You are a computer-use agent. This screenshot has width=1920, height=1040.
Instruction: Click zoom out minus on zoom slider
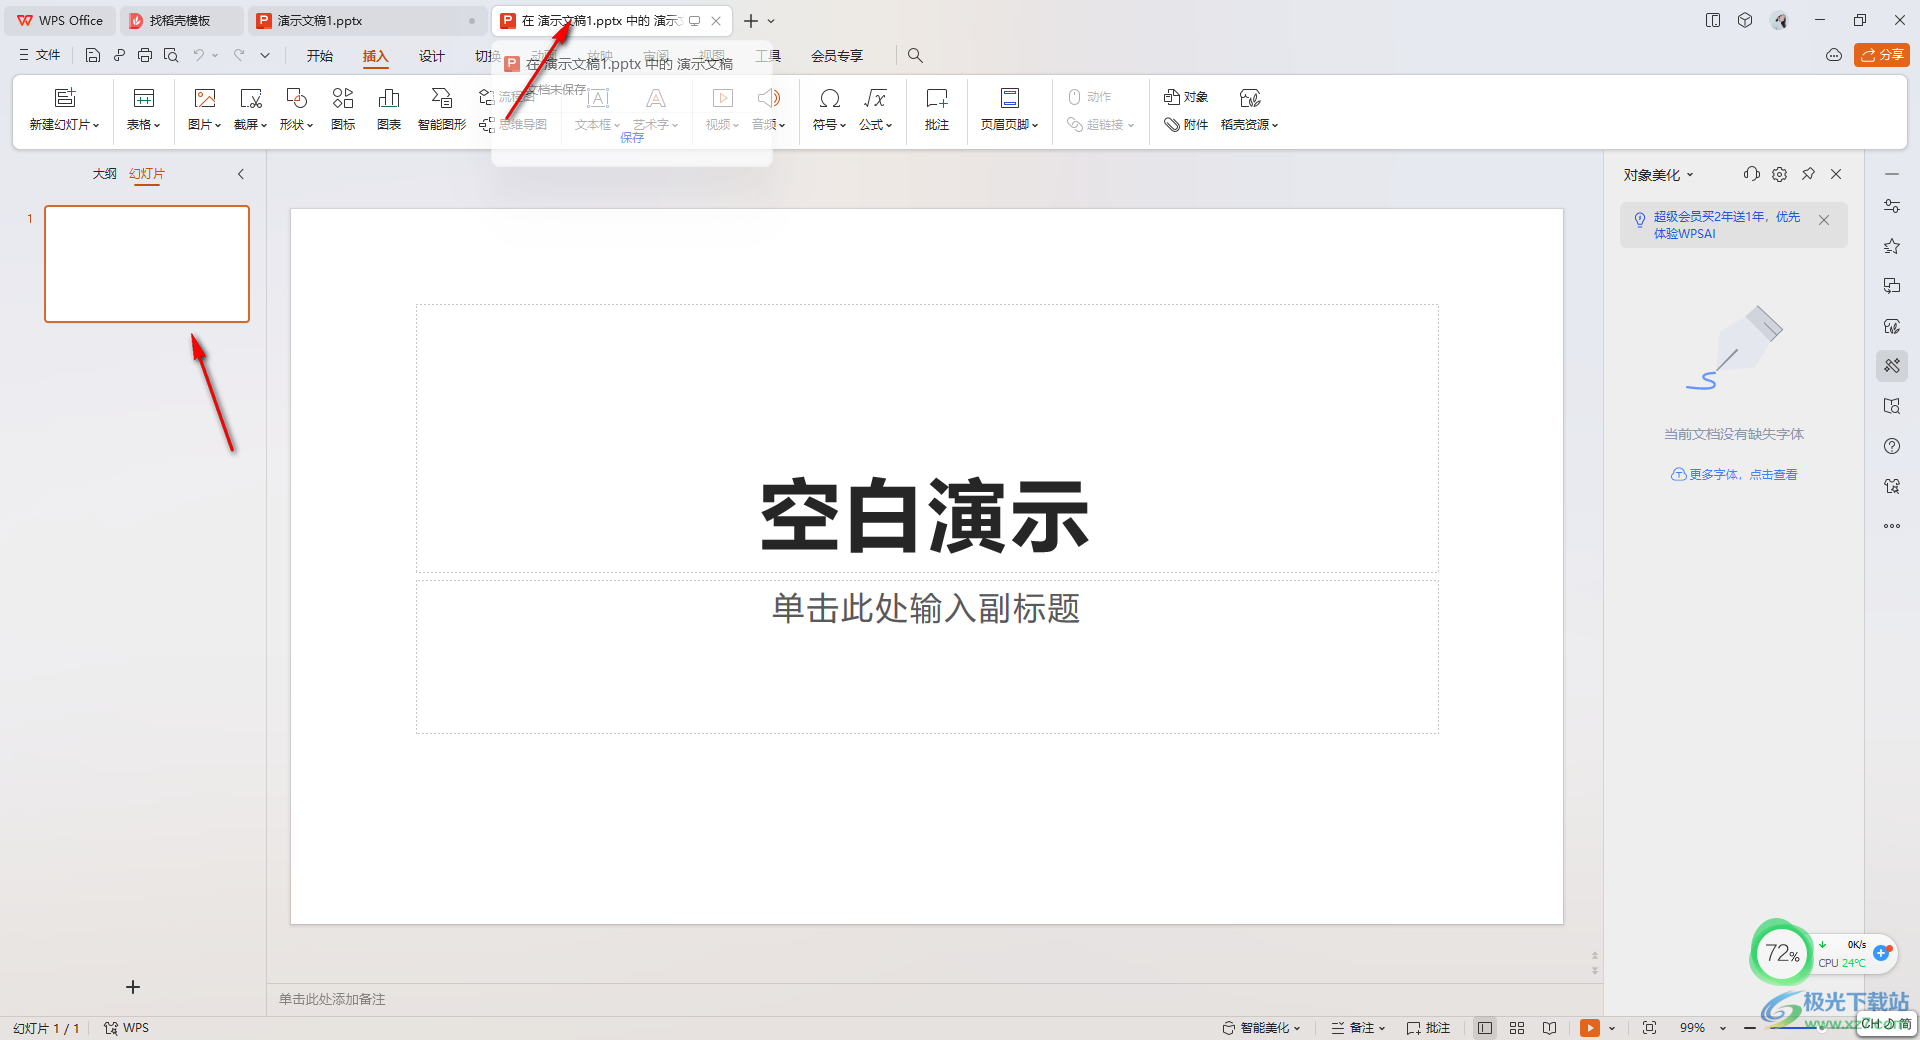1750,1028
